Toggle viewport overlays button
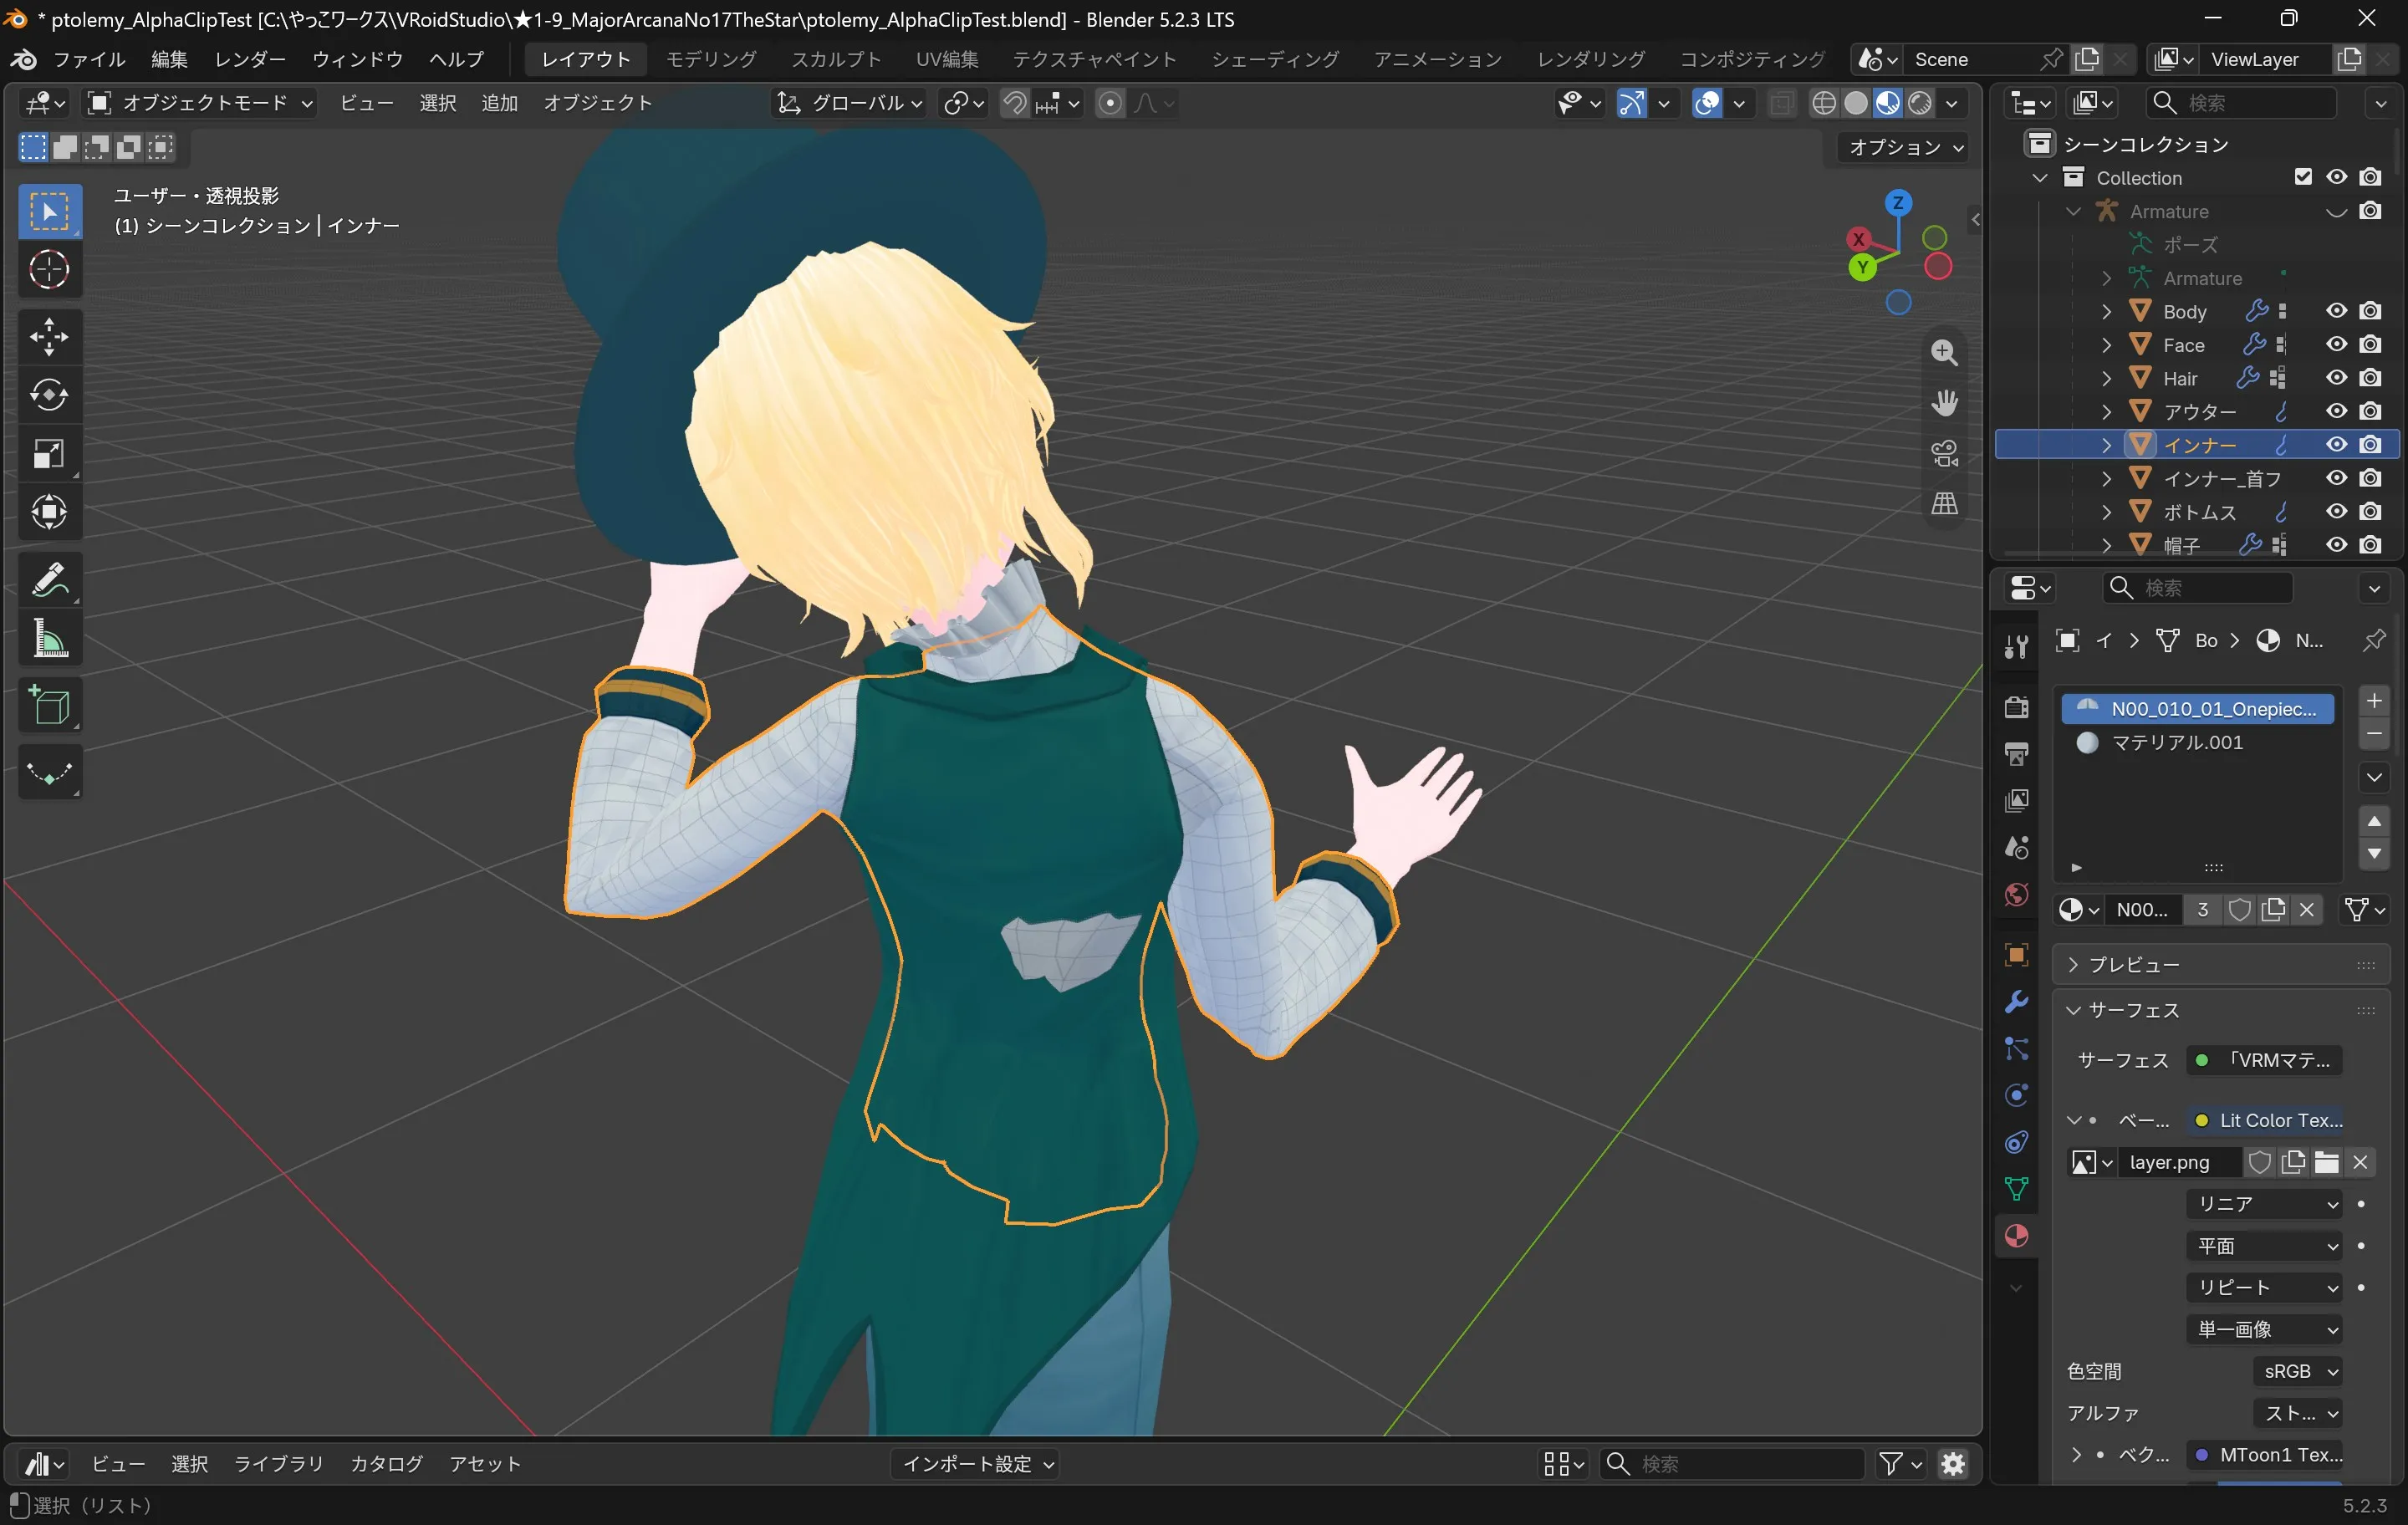 tap(1707, 103)
